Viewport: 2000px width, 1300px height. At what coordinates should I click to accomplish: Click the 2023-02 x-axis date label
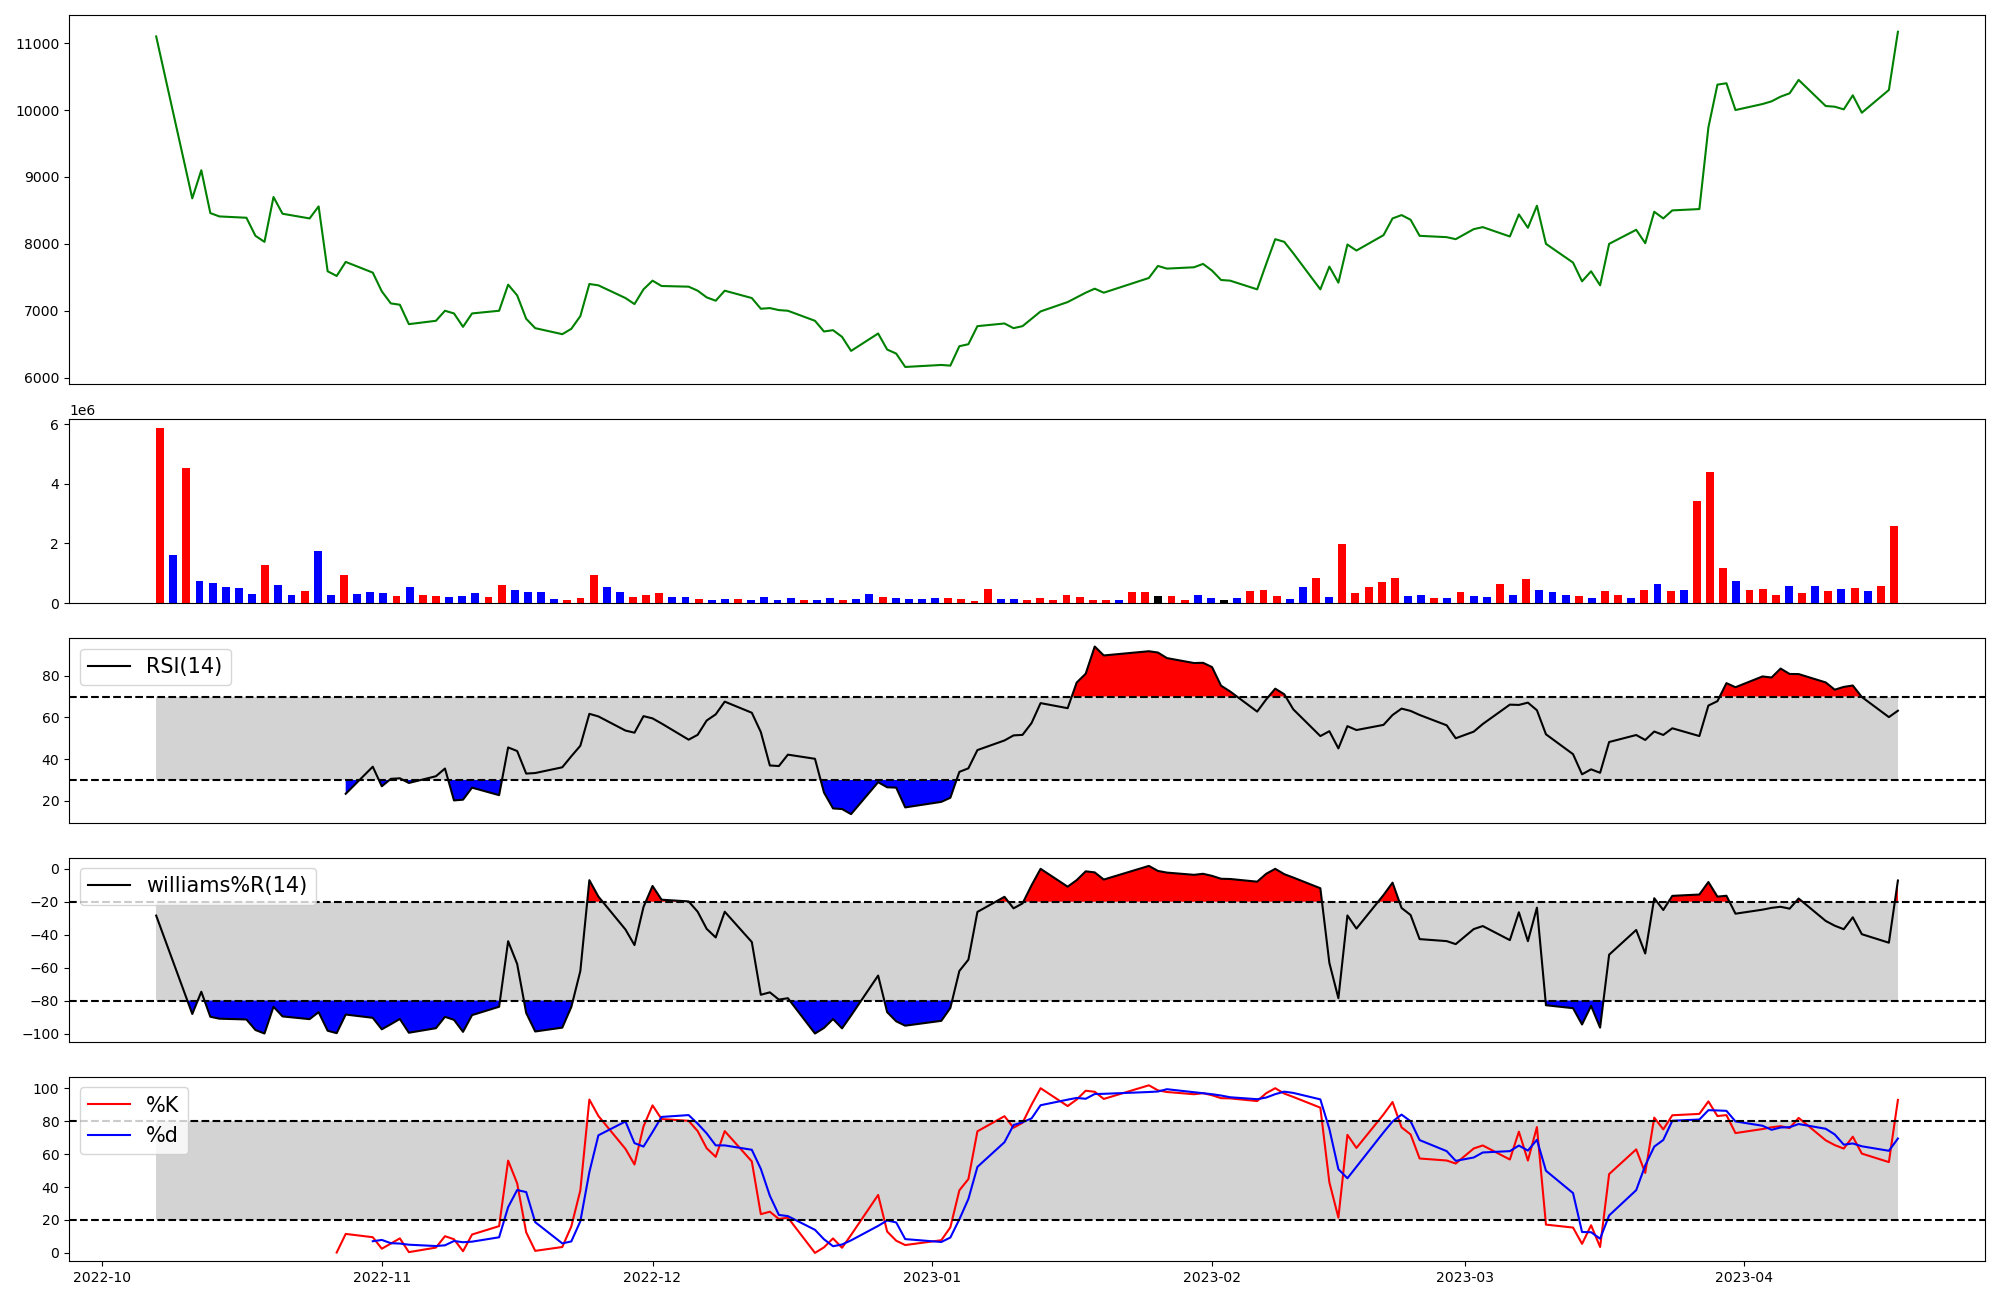click(x=1212, y=1277)
